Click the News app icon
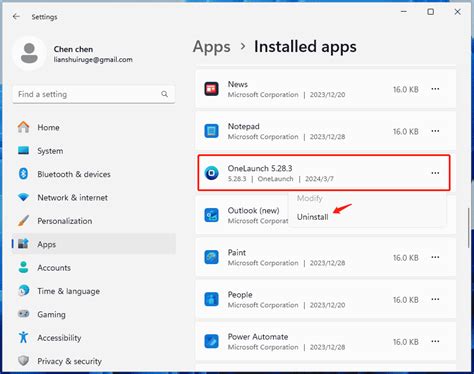 (211, 89)
